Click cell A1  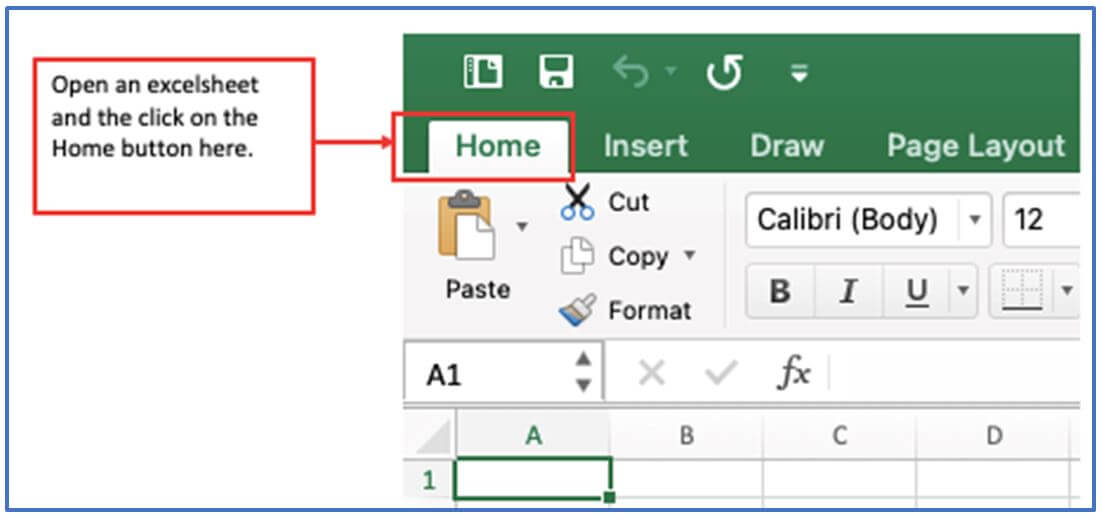click(x=533, y=480)
